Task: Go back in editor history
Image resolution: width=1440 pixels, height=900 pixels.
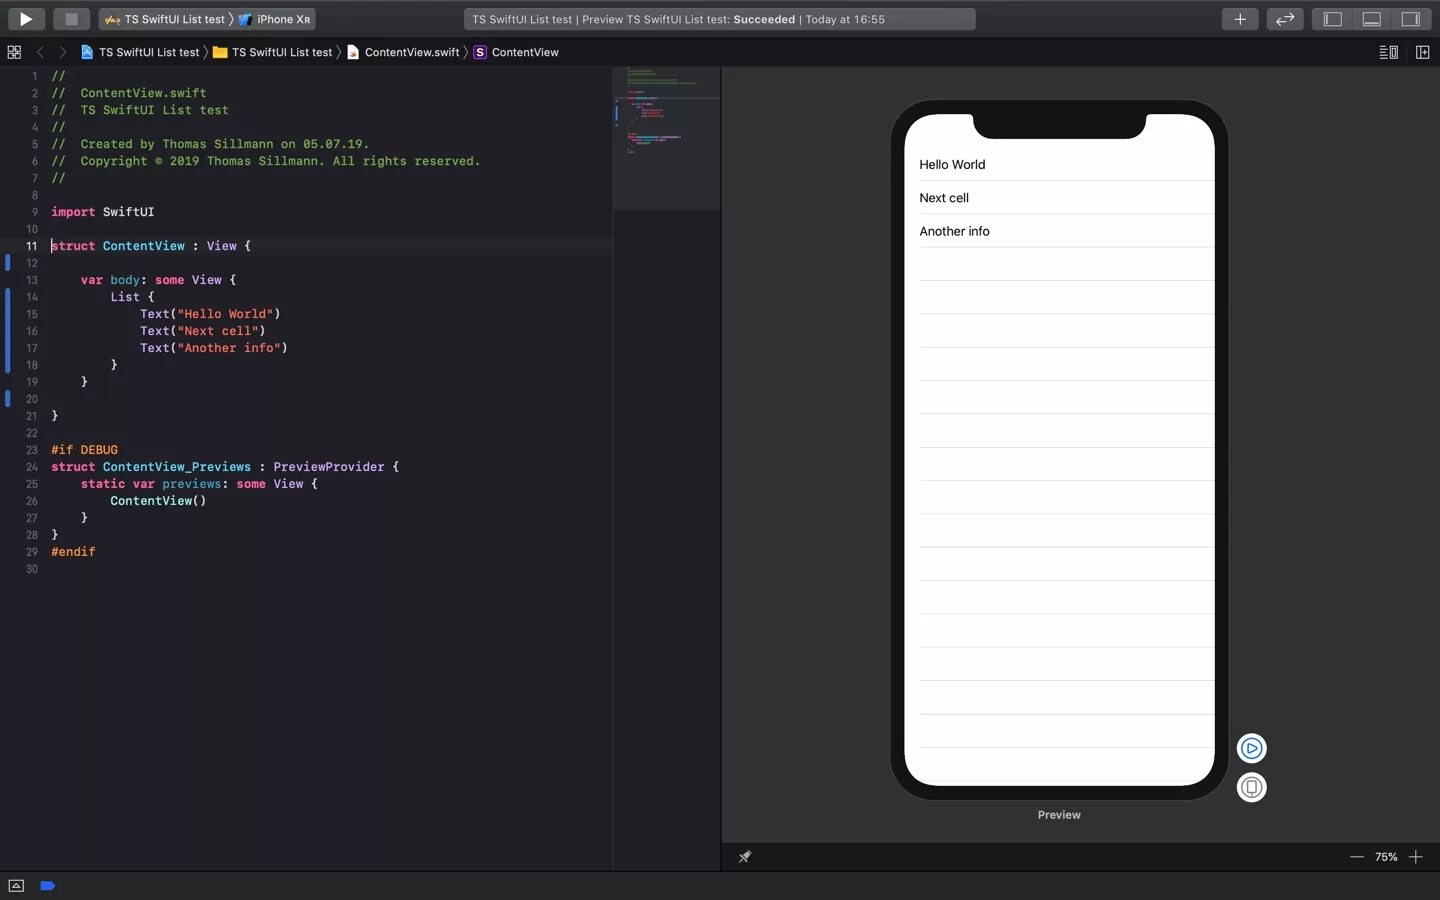Action: point(40,52)
